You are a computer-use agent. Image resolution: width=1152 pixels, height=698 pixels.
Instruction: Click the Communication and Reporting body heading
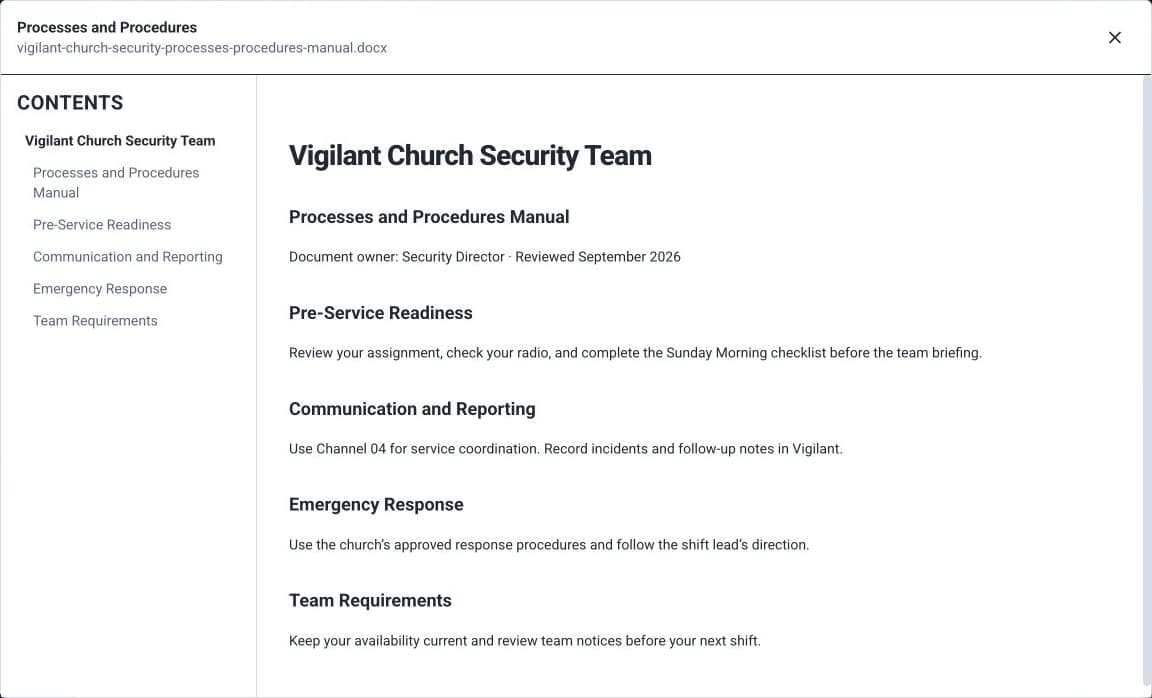[412, 409]
